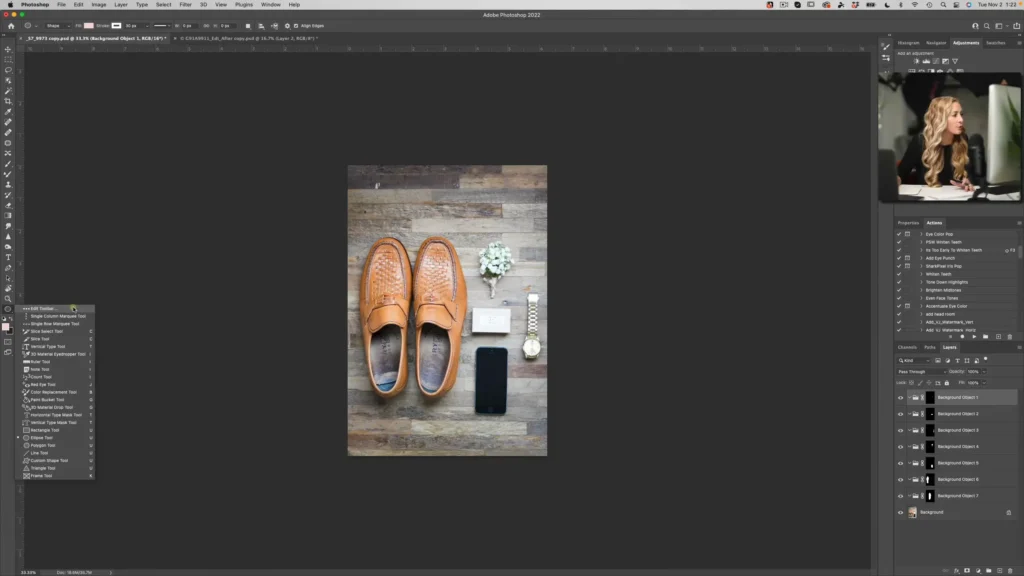The height and width of the screenshot is (576, 1024).
Task: Open the Shape tool mode dropdown
Action: click(x=57, y=26)
